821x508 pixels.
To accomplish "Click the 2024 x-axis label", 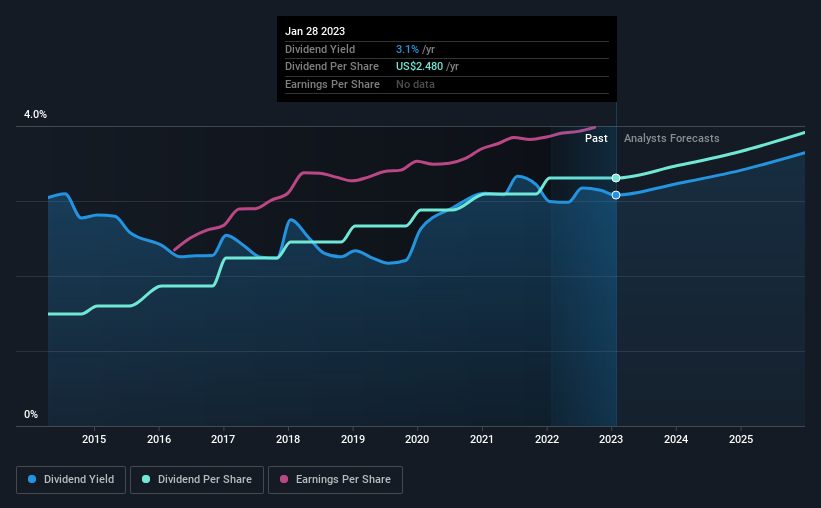I will (676, 439).
